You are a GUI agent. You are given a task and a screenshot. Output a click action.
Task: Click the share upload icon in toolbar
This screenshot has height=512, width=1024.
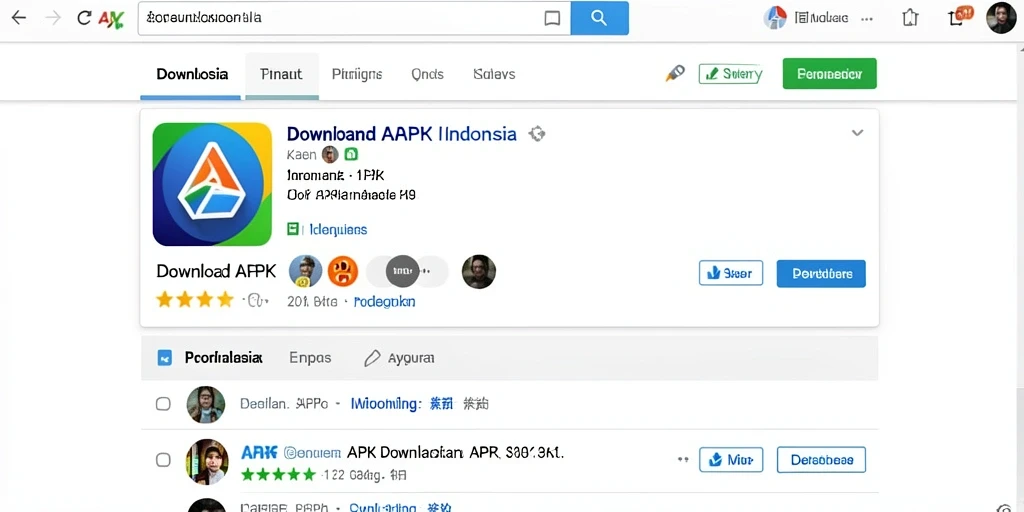(x=910, y=18)
